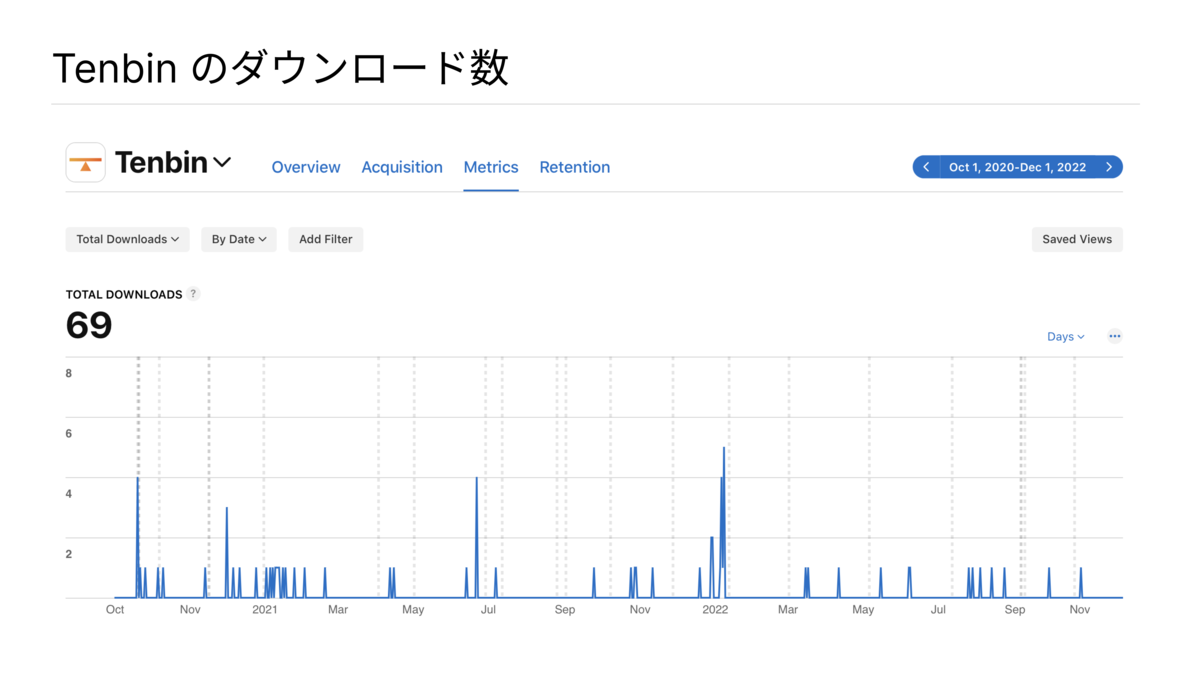Click the 69 total downloads value

[x=89, y=325]
